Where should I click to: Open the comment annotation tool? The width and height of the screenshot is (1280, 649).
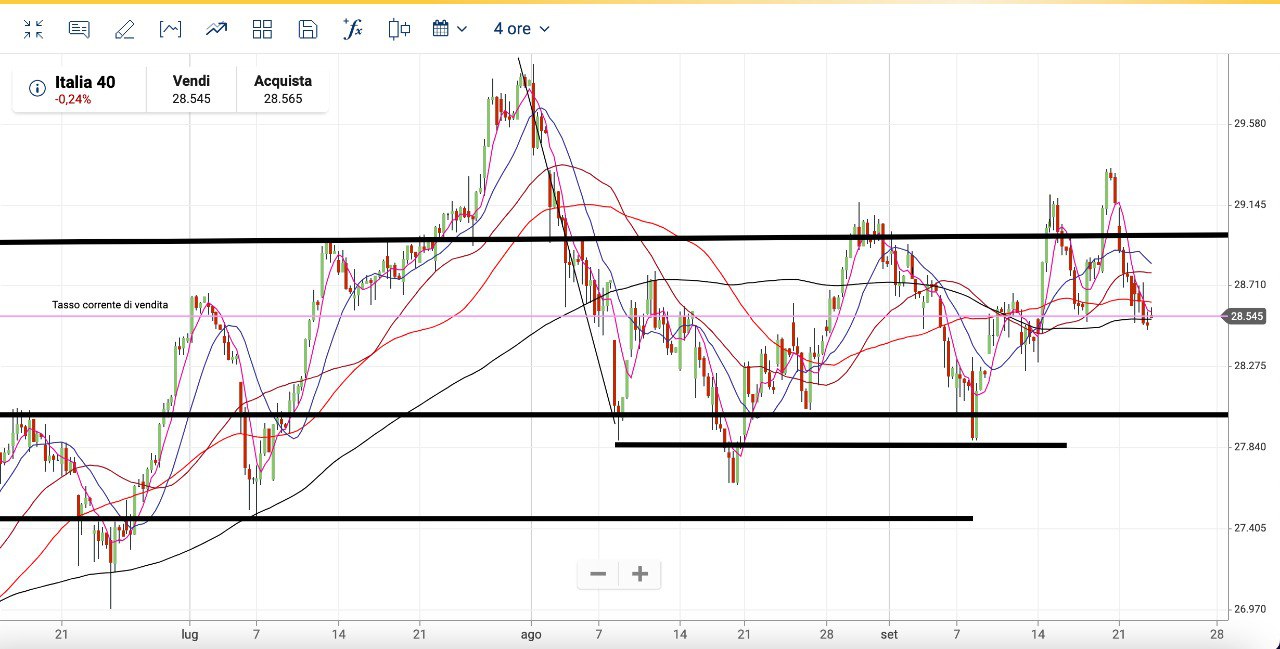(x=79, y=29)
